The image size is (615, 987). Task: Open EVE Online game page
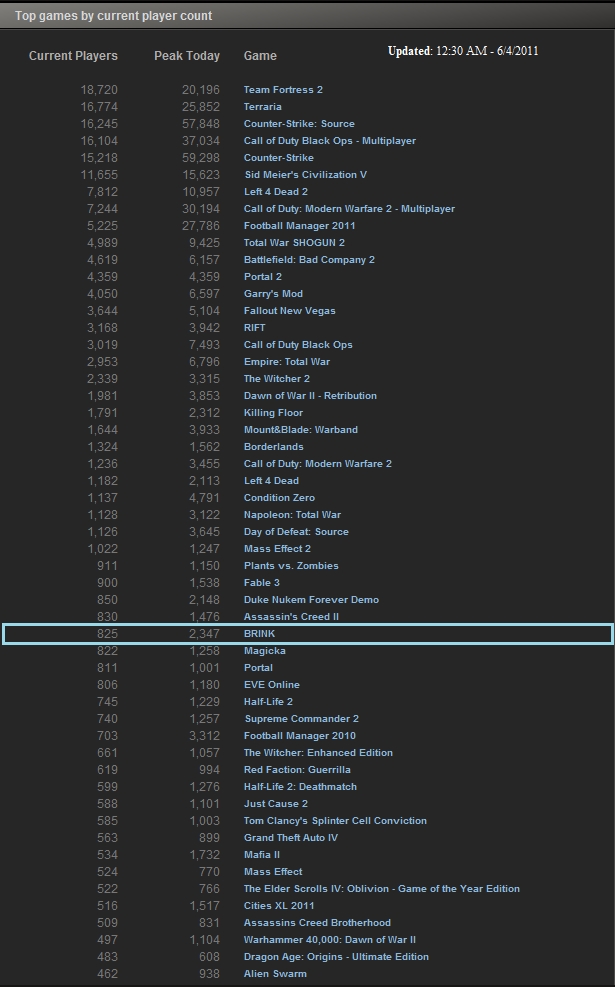271,685
